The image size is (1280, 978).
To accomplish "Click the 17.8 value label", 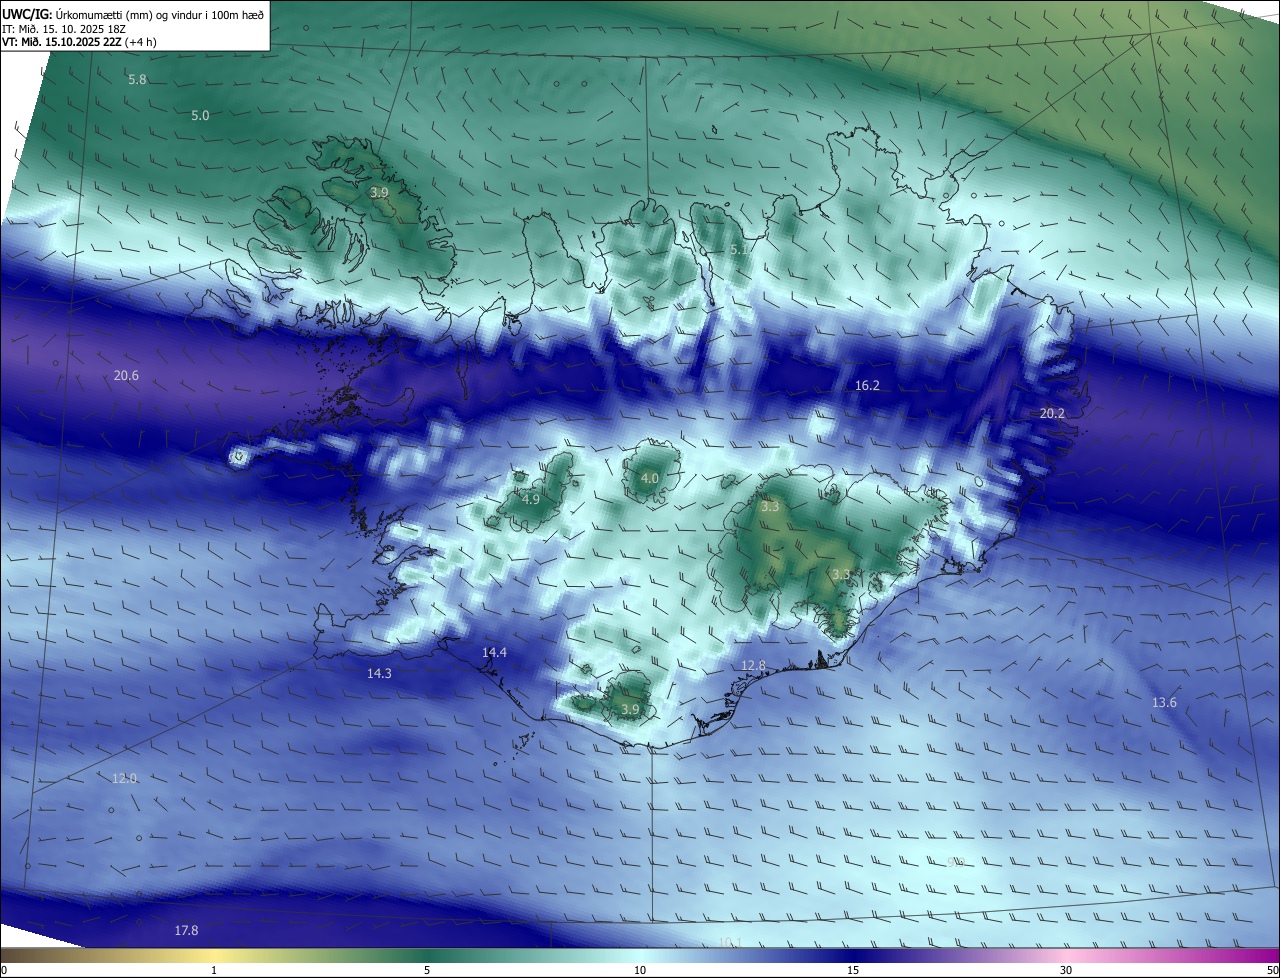I will point(186,931).
